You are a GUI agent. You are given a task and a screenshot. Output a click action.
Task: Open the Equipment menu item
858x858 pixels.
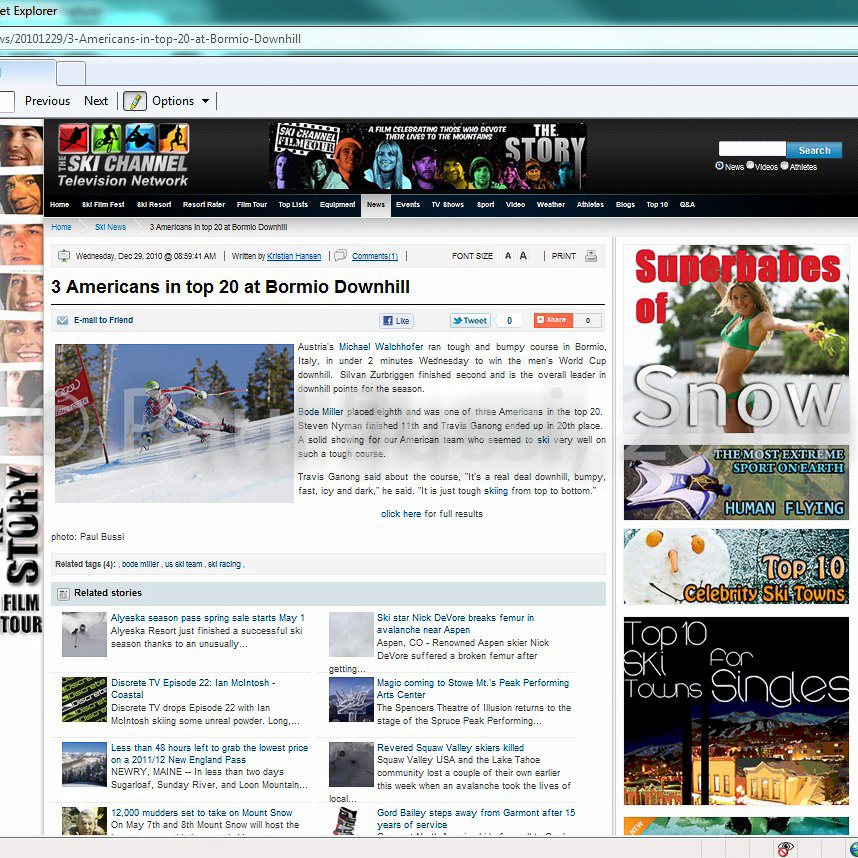[x=338, y=205]
